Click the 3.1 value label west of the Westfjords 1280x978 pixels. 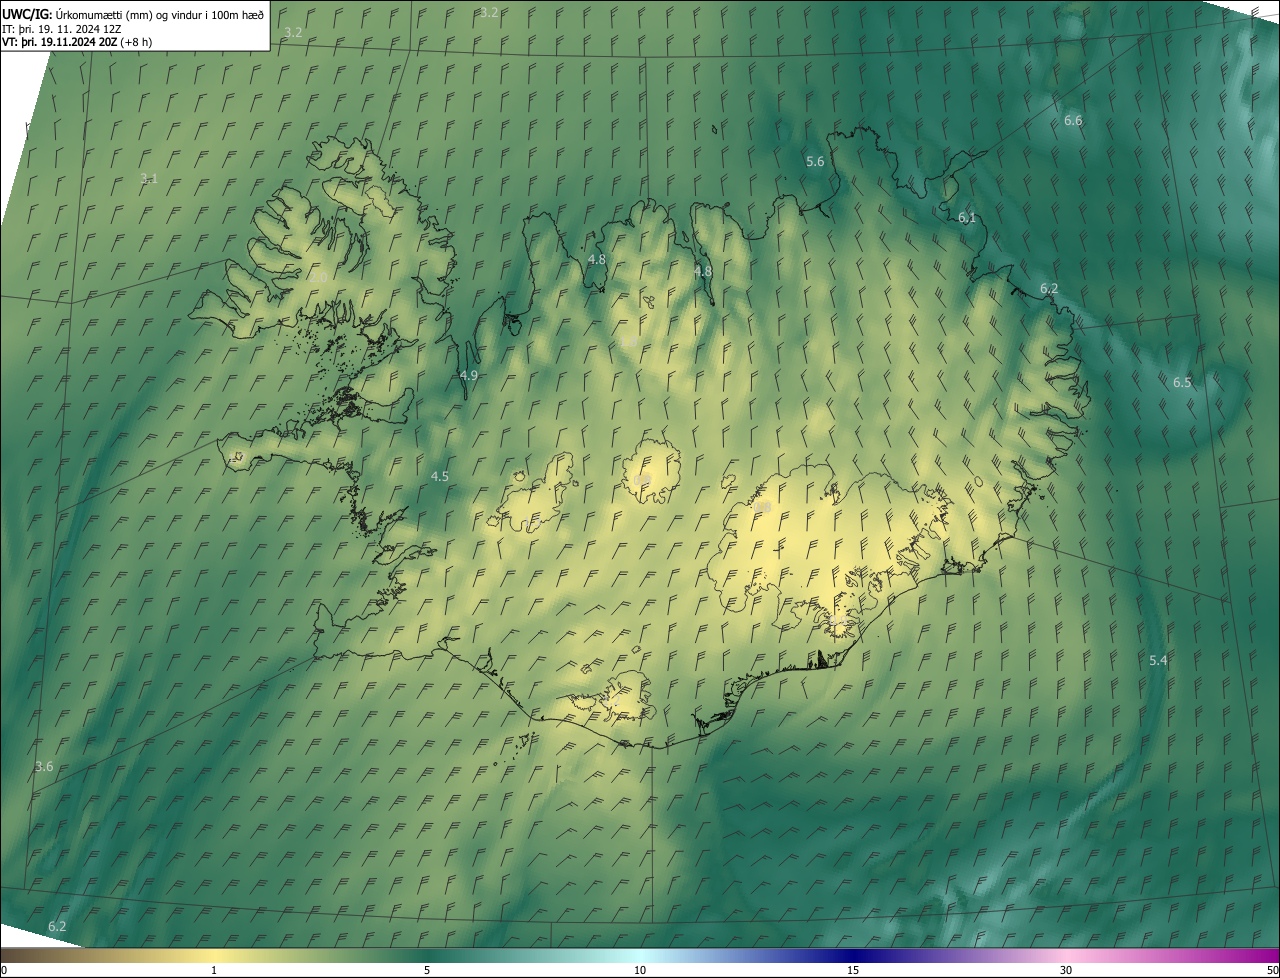coord(149,179)
